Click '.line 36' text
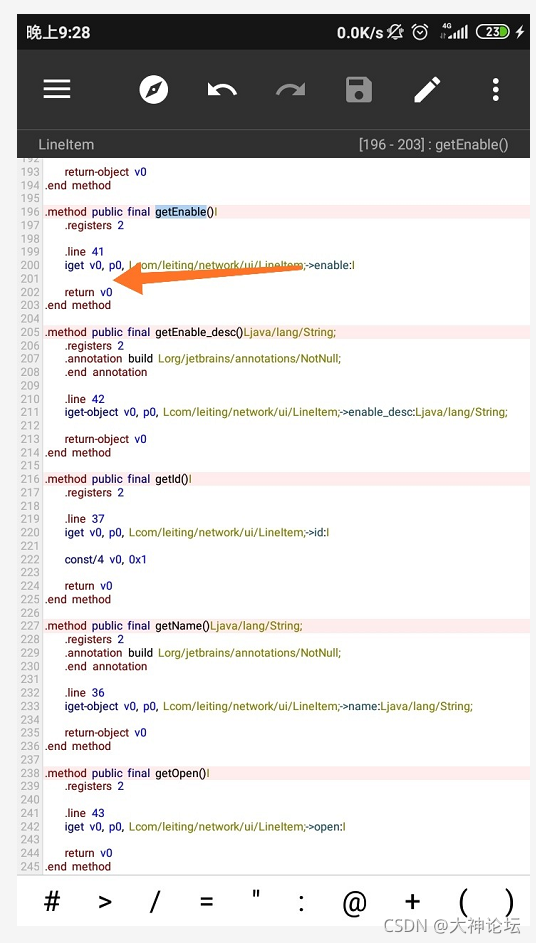This screenshot has height=943, width=536. (84, 693)
